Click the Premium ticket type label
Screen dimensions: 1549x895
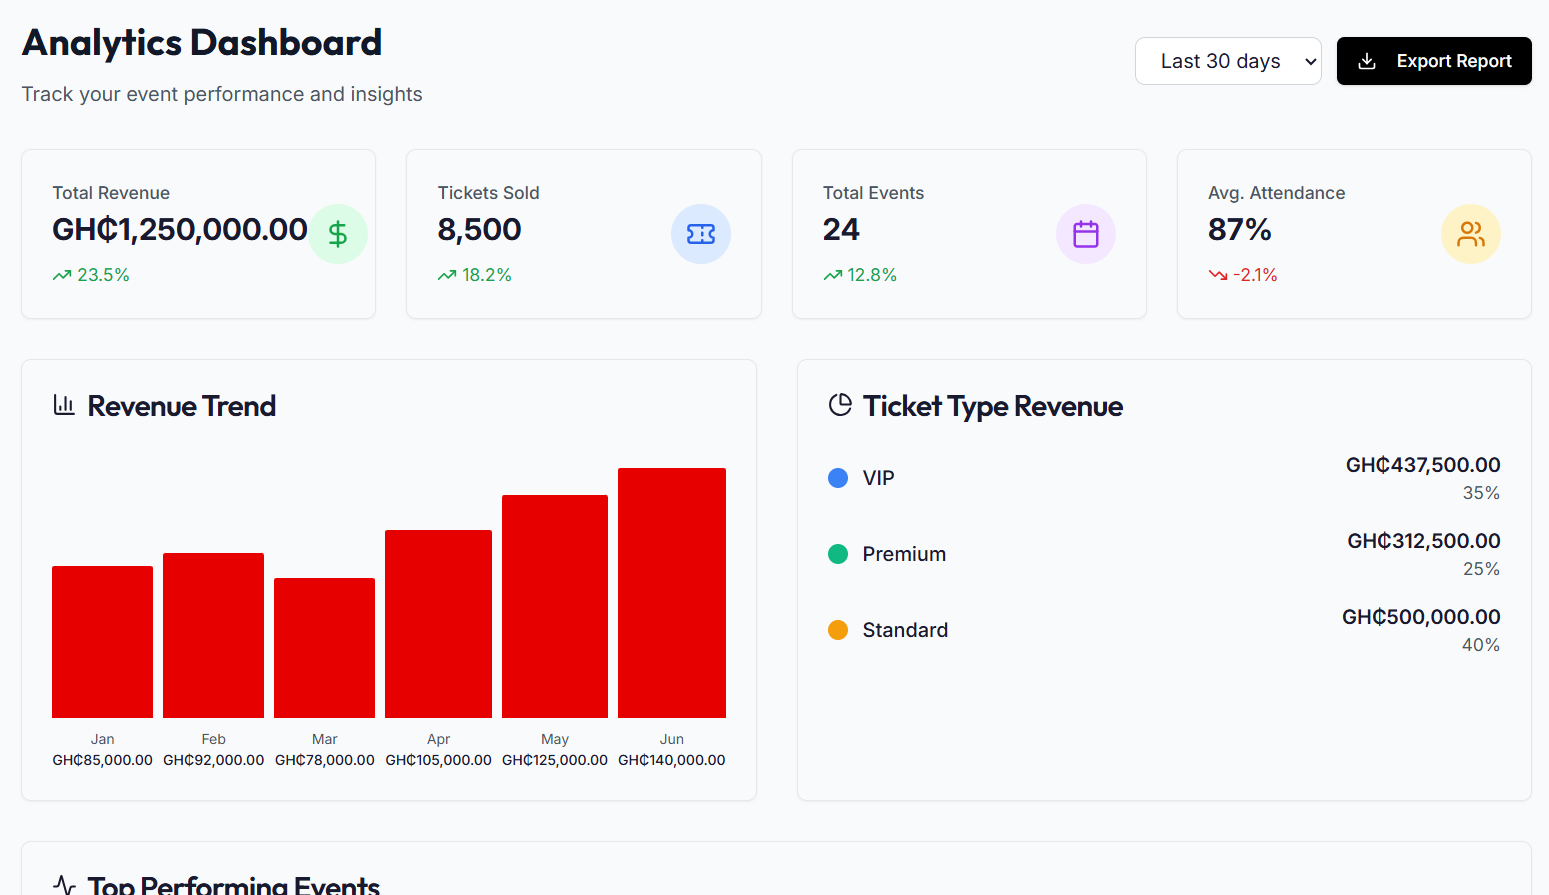[x=904, y=554]
